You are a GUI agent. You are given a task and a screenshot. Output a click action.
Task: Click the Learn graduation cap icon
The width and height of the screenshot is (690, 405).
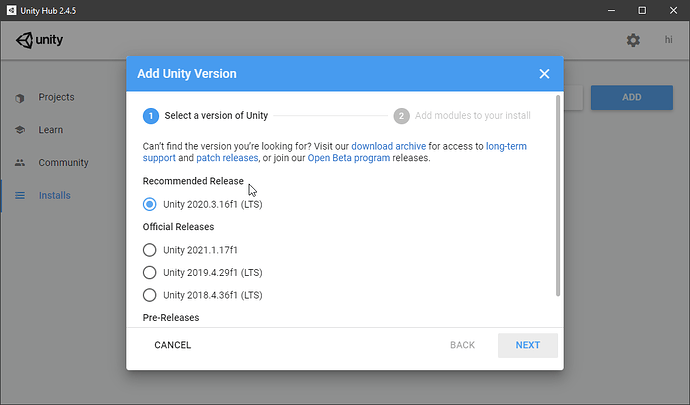click(19, 130)
